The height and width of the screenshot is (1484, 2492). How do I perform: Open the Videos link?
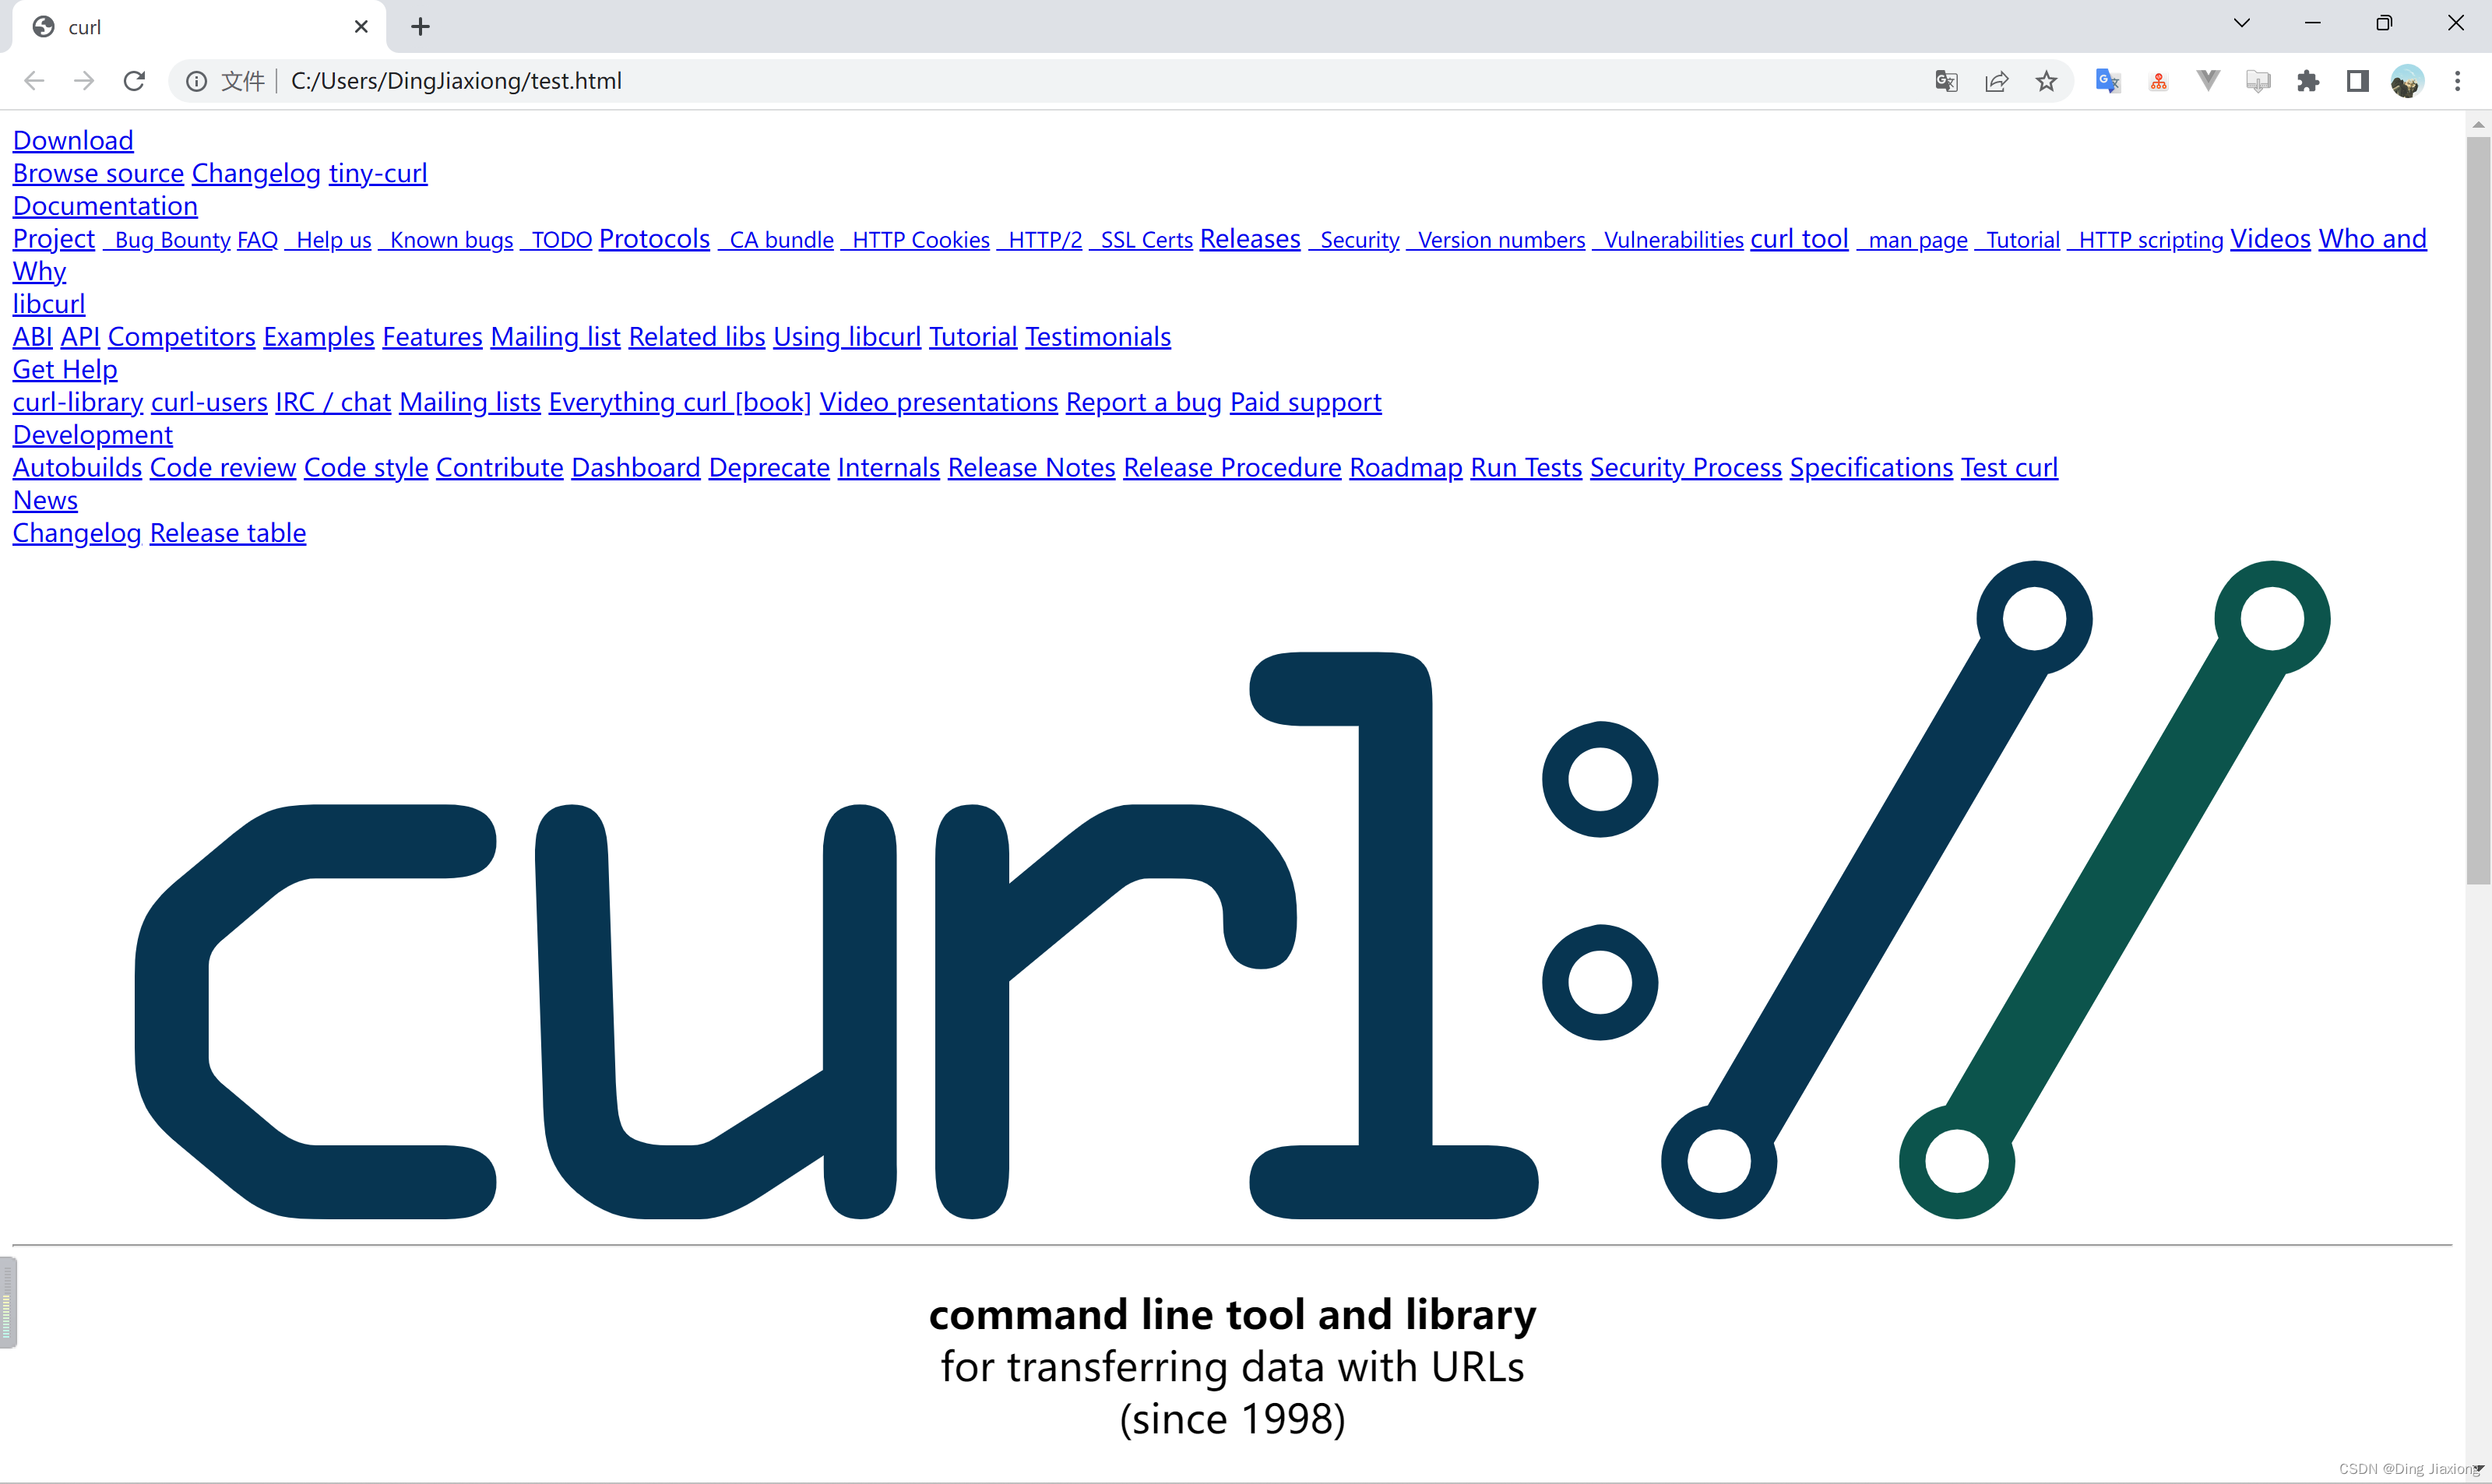tap(2270, 239)
